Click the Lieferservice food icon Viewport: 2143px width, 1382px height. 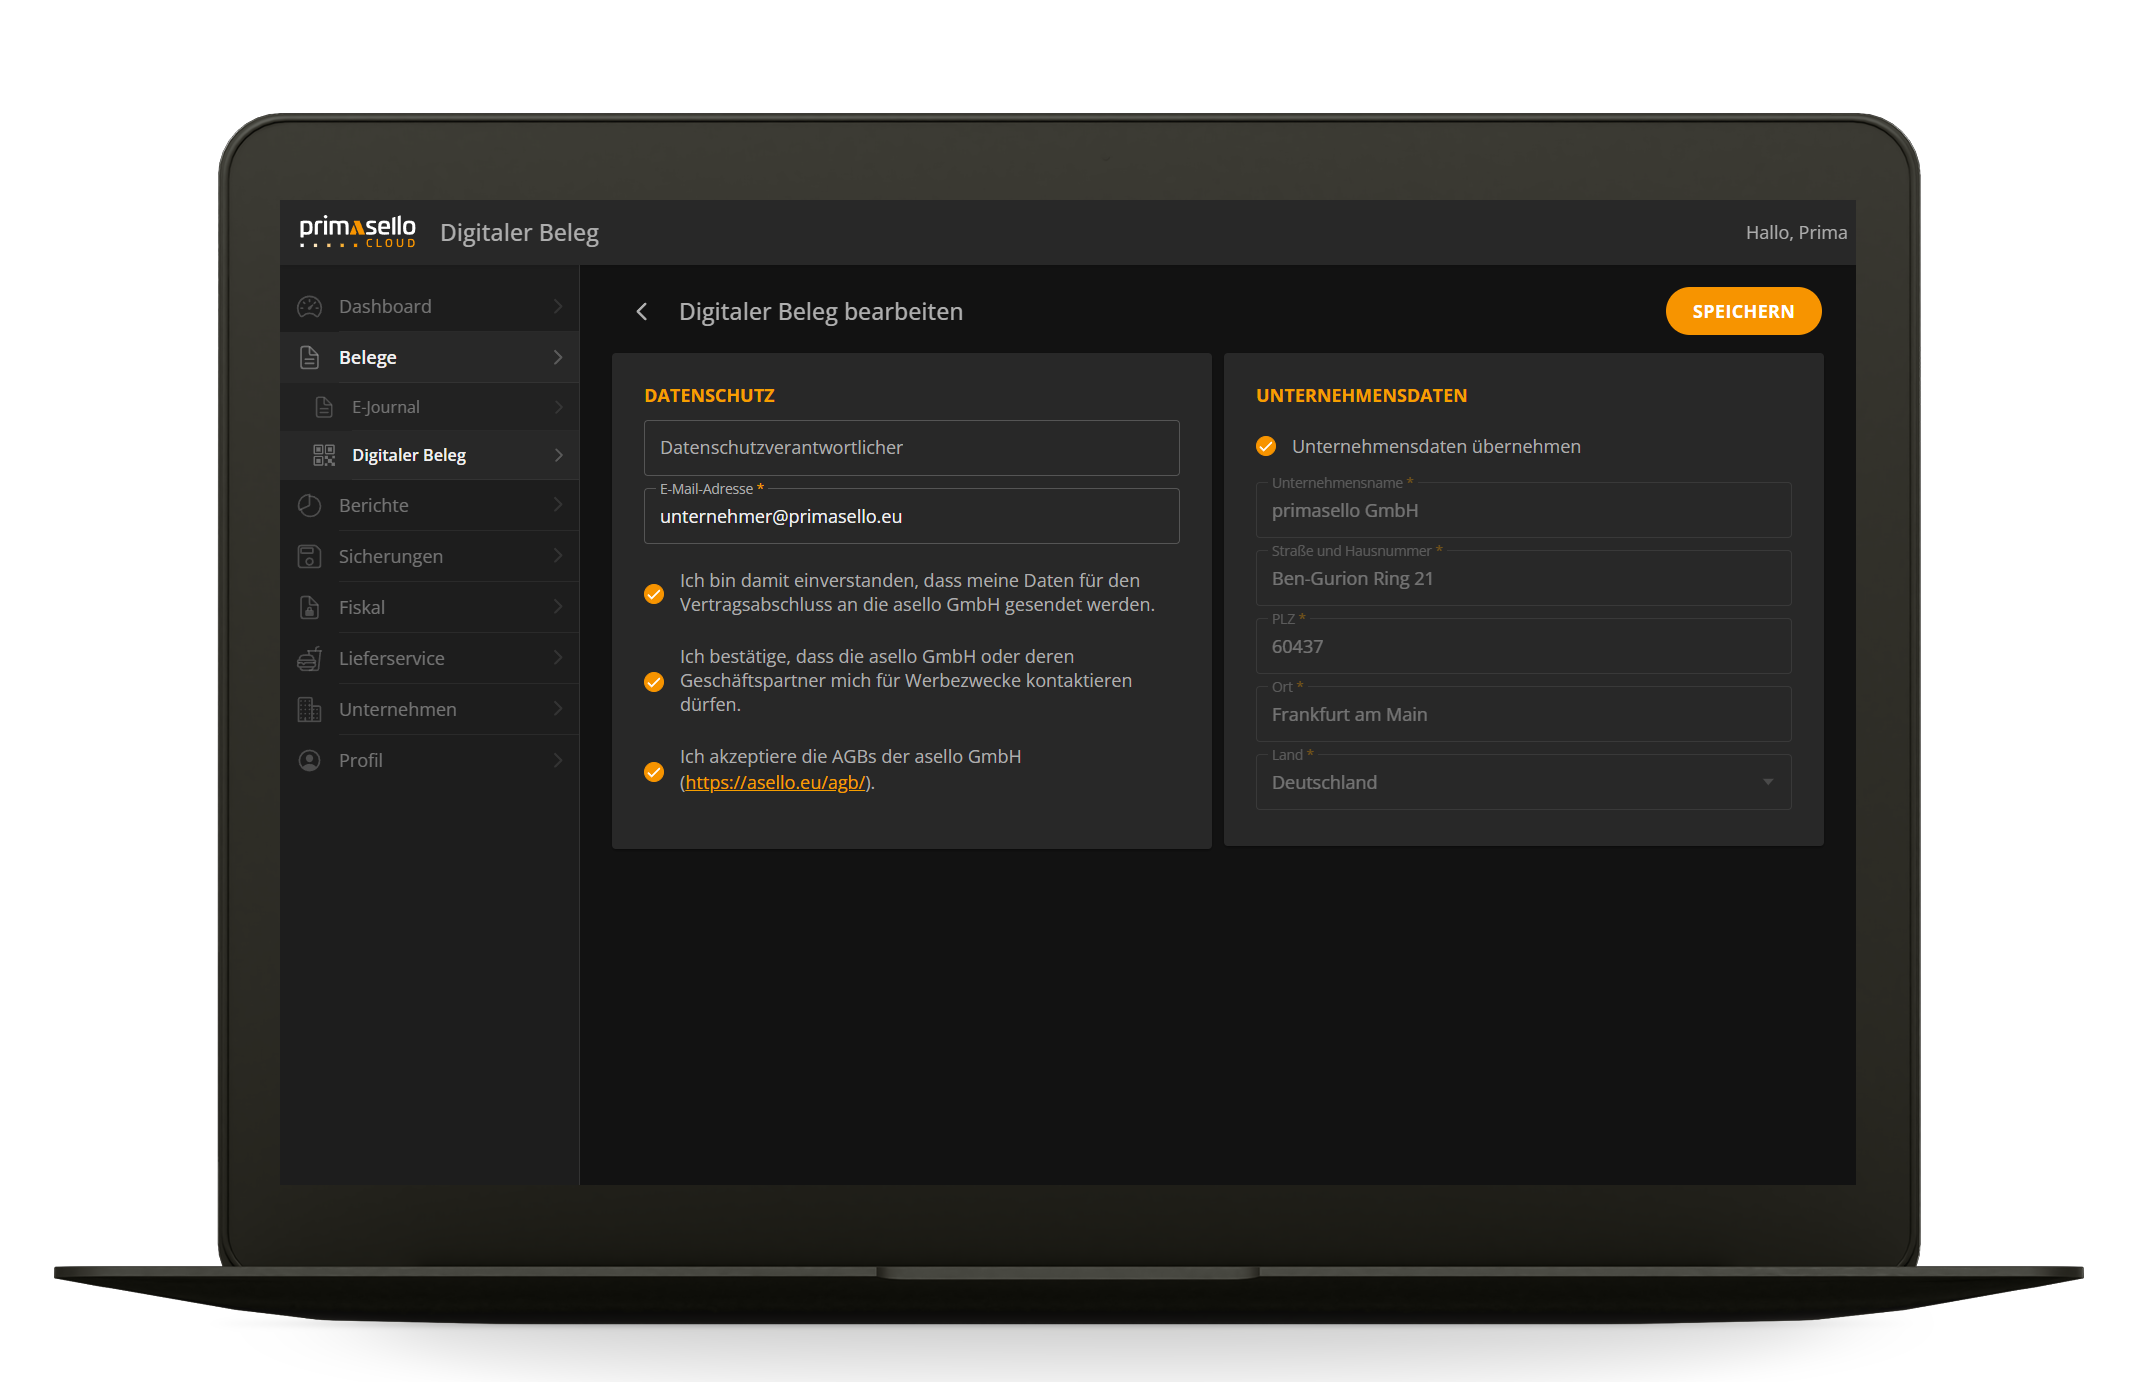coord(310,659)
